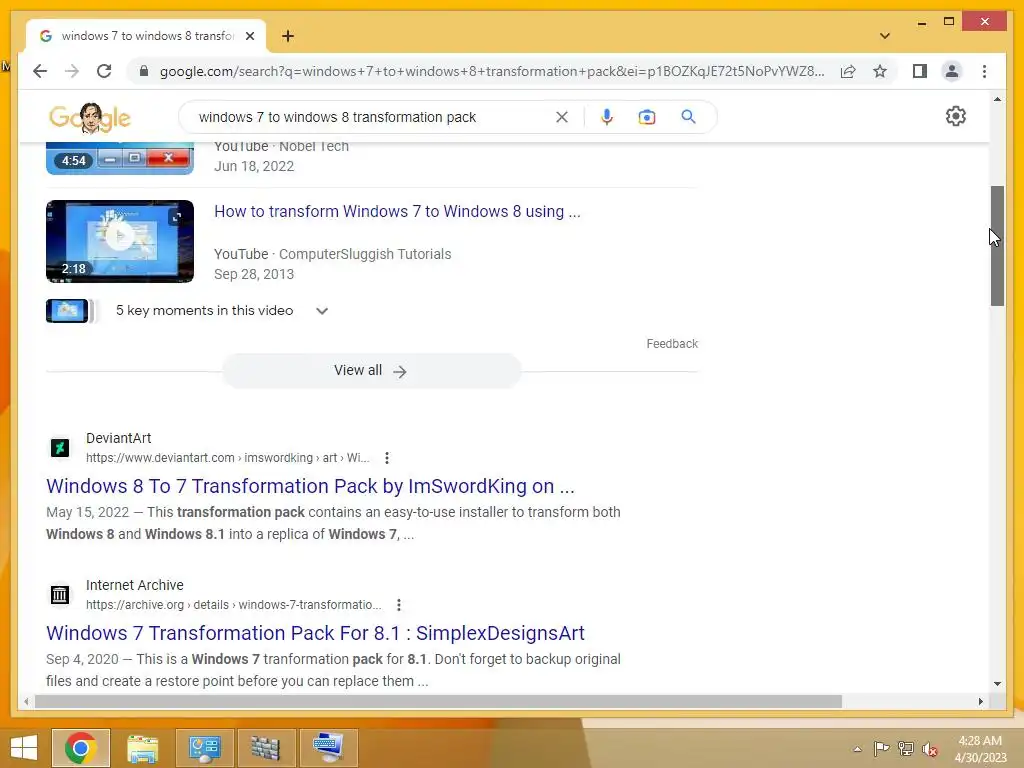Click the scroll down arrow
Viewport: 1024px width, 768px height.
997,684
